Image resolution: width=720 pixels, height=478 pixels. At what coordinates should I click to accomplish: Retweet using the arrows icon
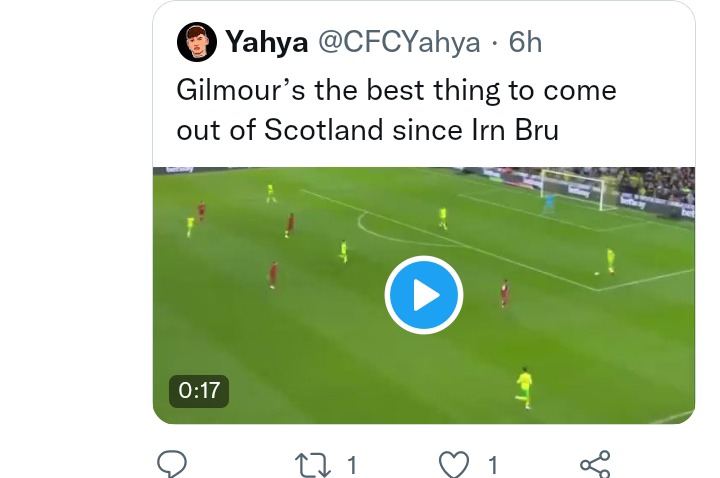pyautogui.click(x=313, y=465)
